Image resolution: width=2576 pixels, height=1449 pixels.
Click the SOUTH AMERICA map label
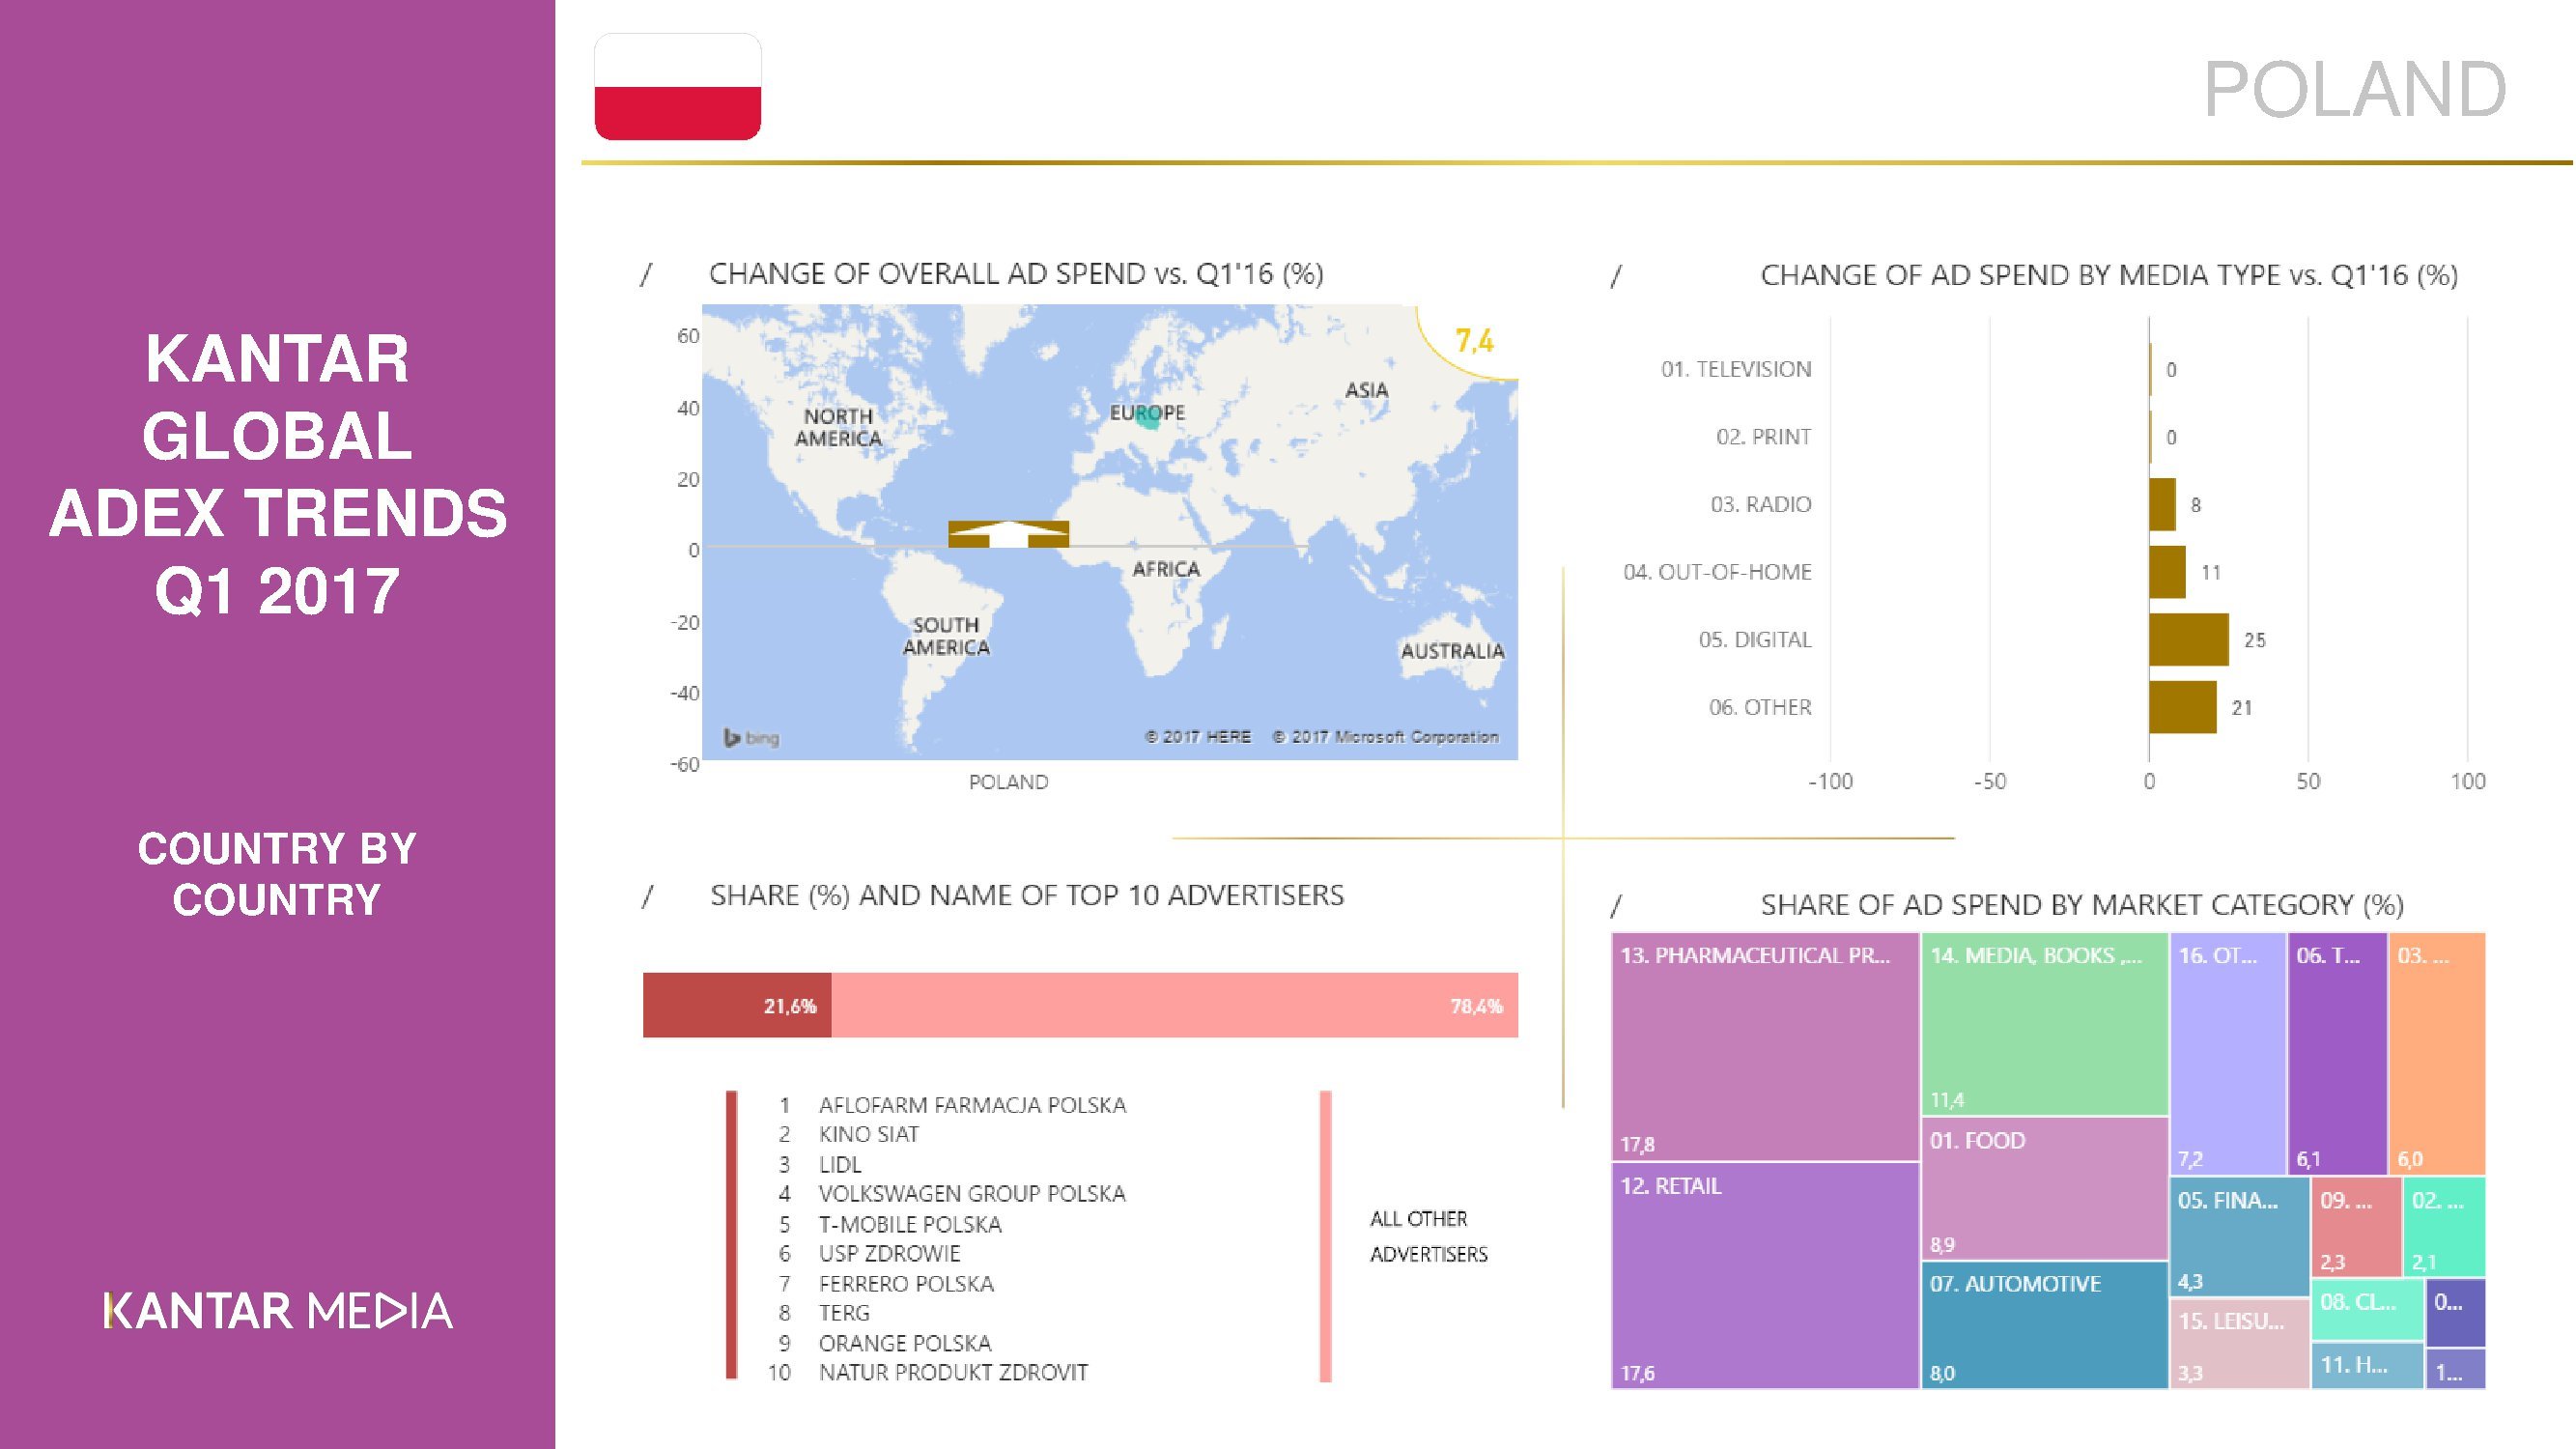coord(946,636)
